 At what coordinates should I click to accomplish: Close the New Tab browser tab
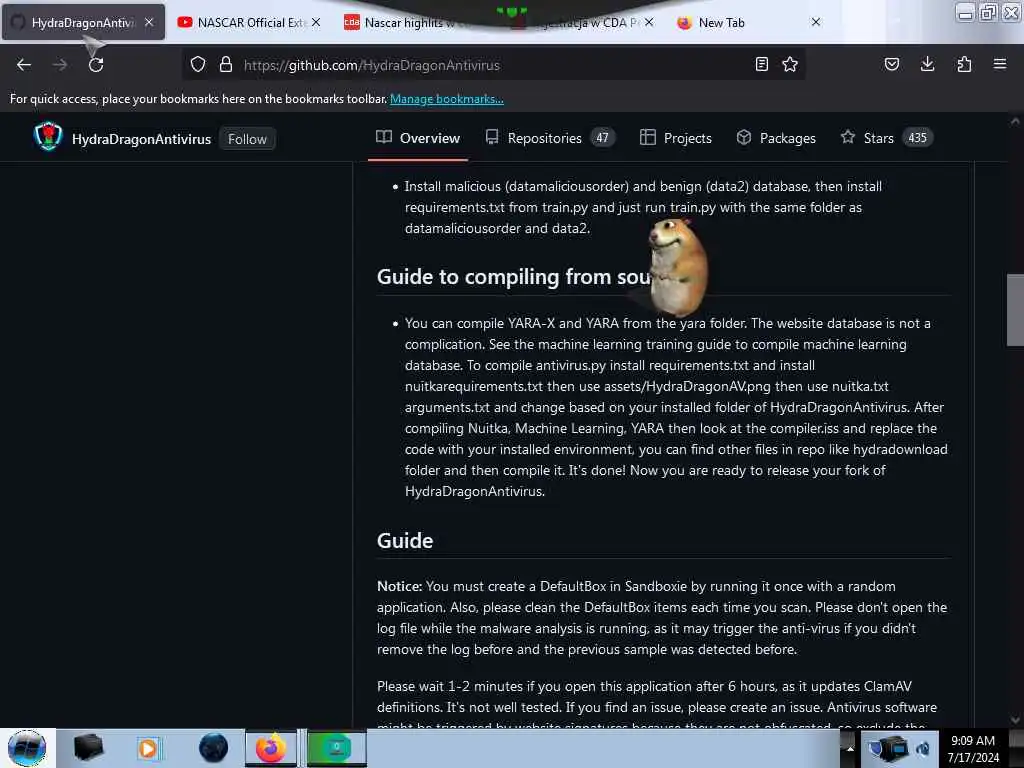pyautogui.click(x=816, y=22)
